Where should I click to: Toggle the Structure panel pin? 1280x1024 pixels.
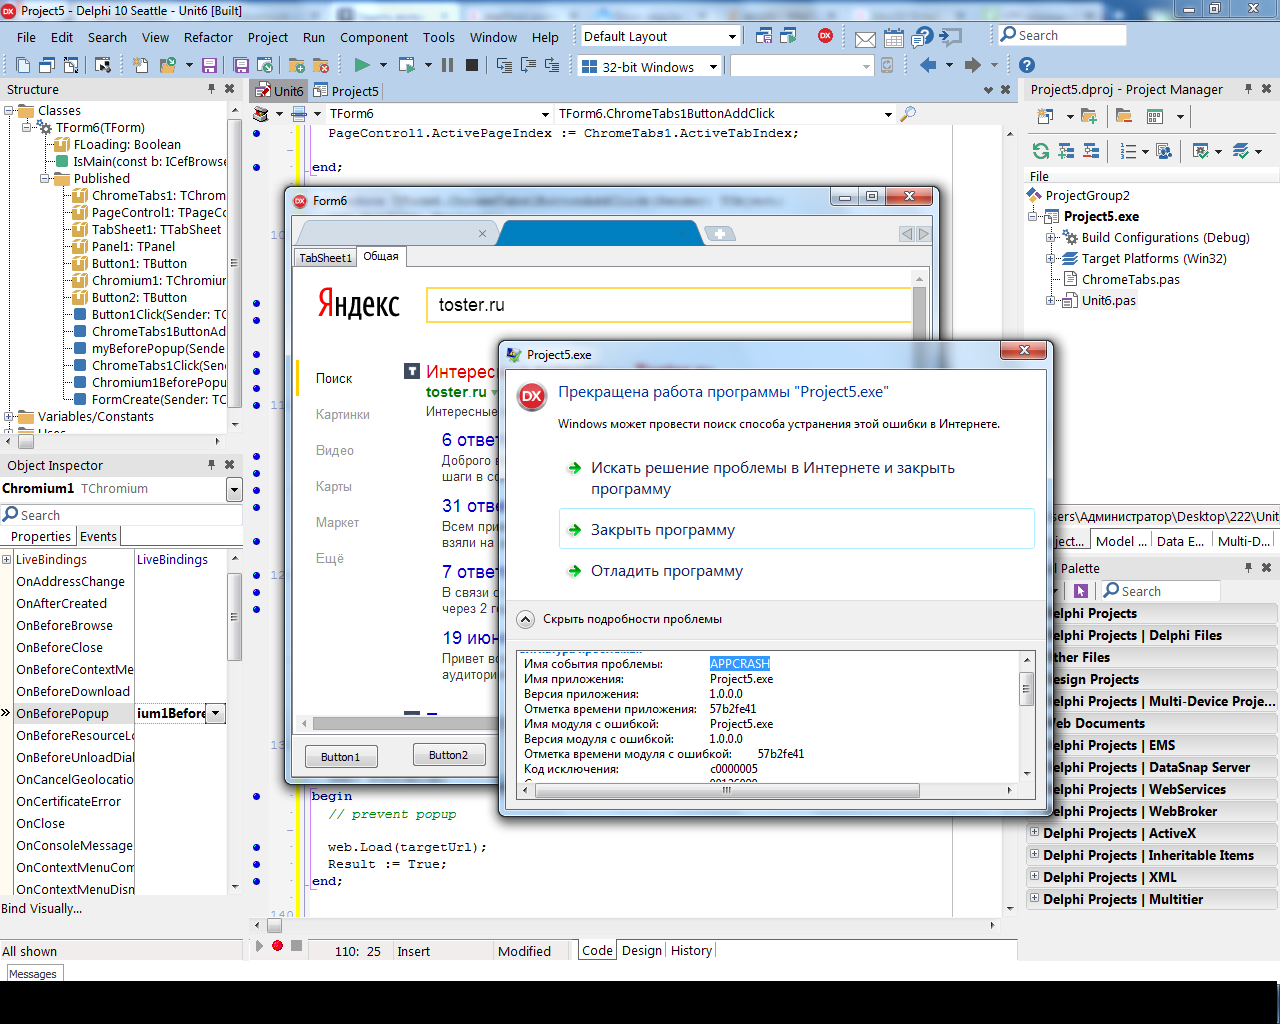211,89
